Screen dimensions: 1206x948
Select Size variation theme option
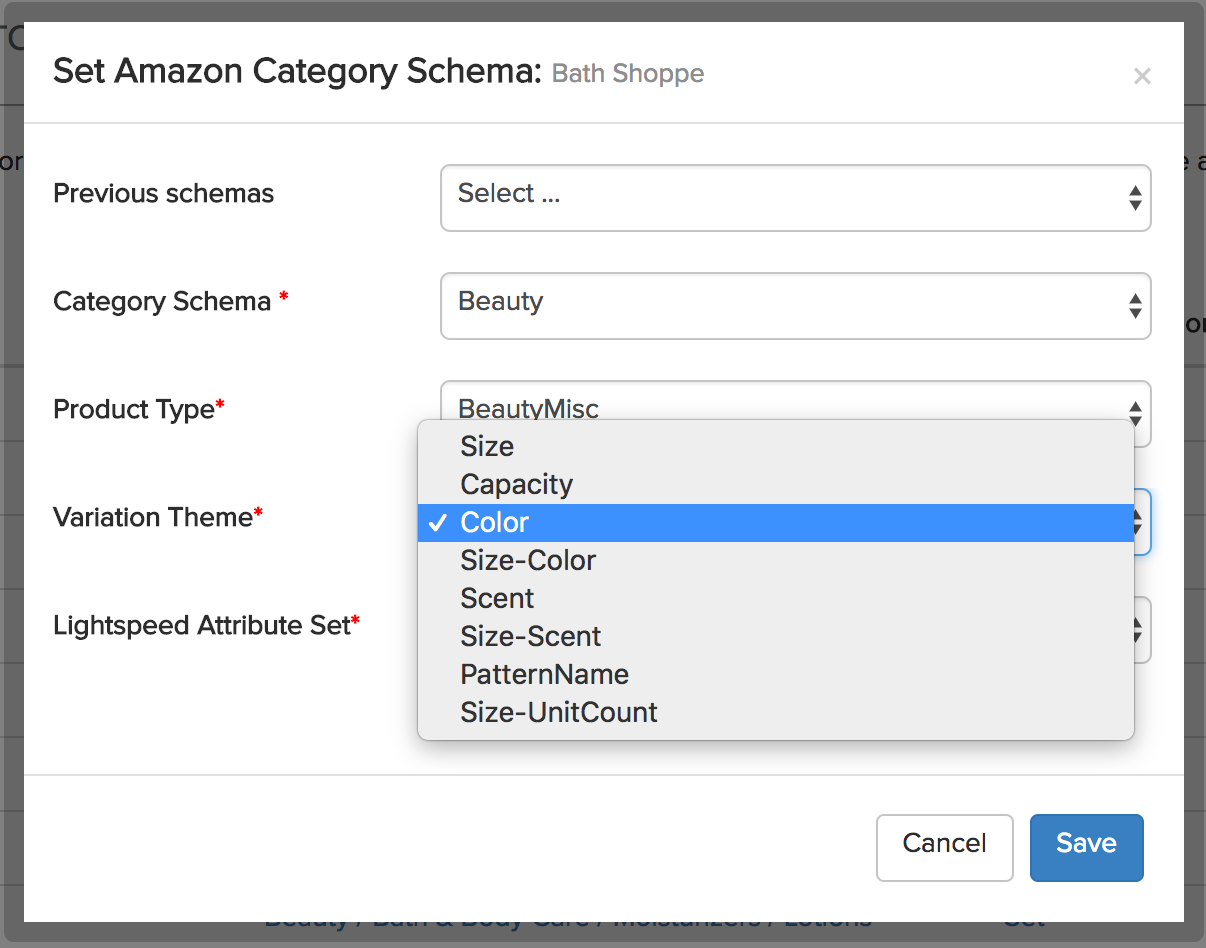pyautogui.click(x=487, y=447)
